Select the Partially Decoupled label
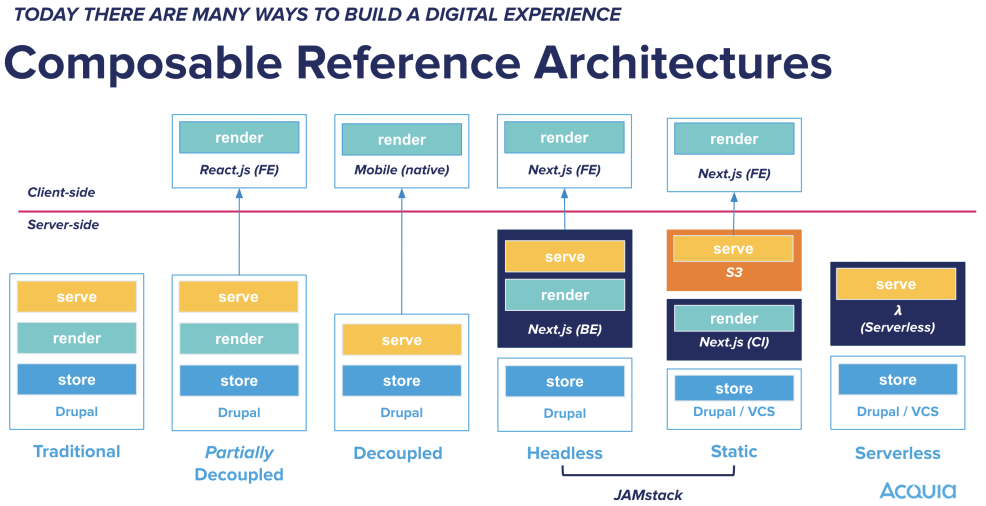 tap(239, 463)
